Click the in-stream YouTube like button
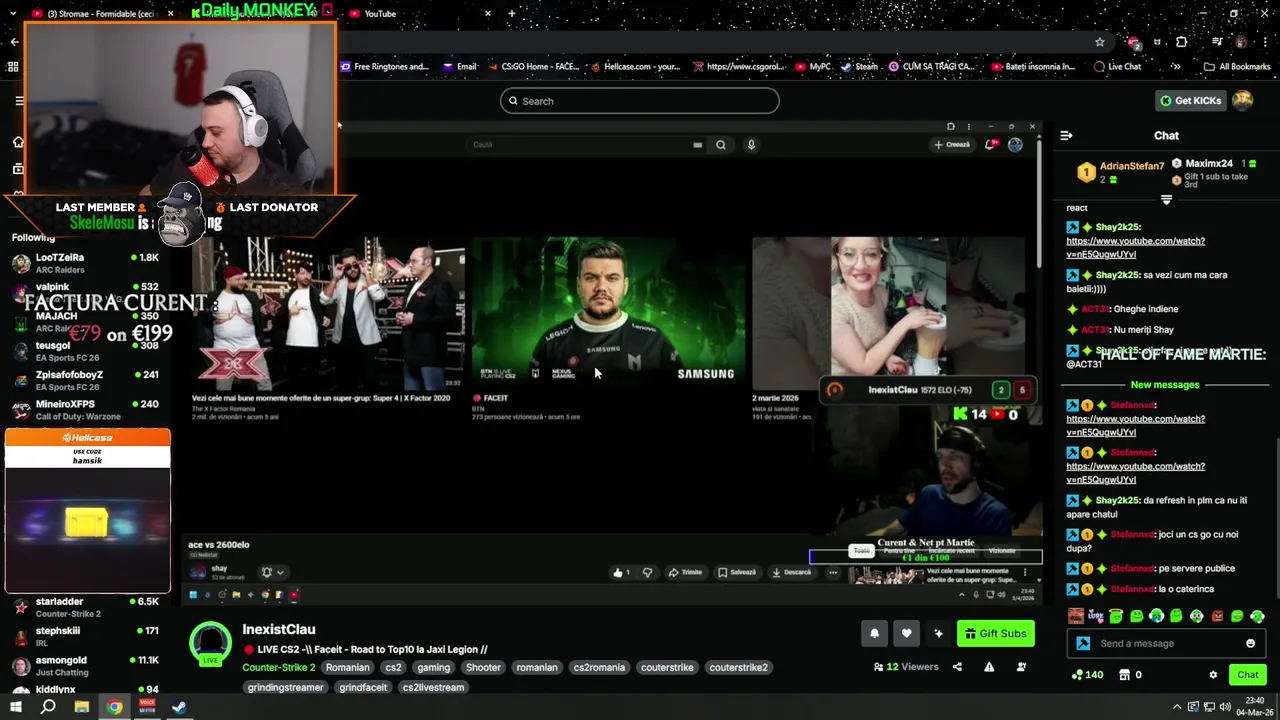The height and width of the screenshot is (720, 1280). pos(621,572)
